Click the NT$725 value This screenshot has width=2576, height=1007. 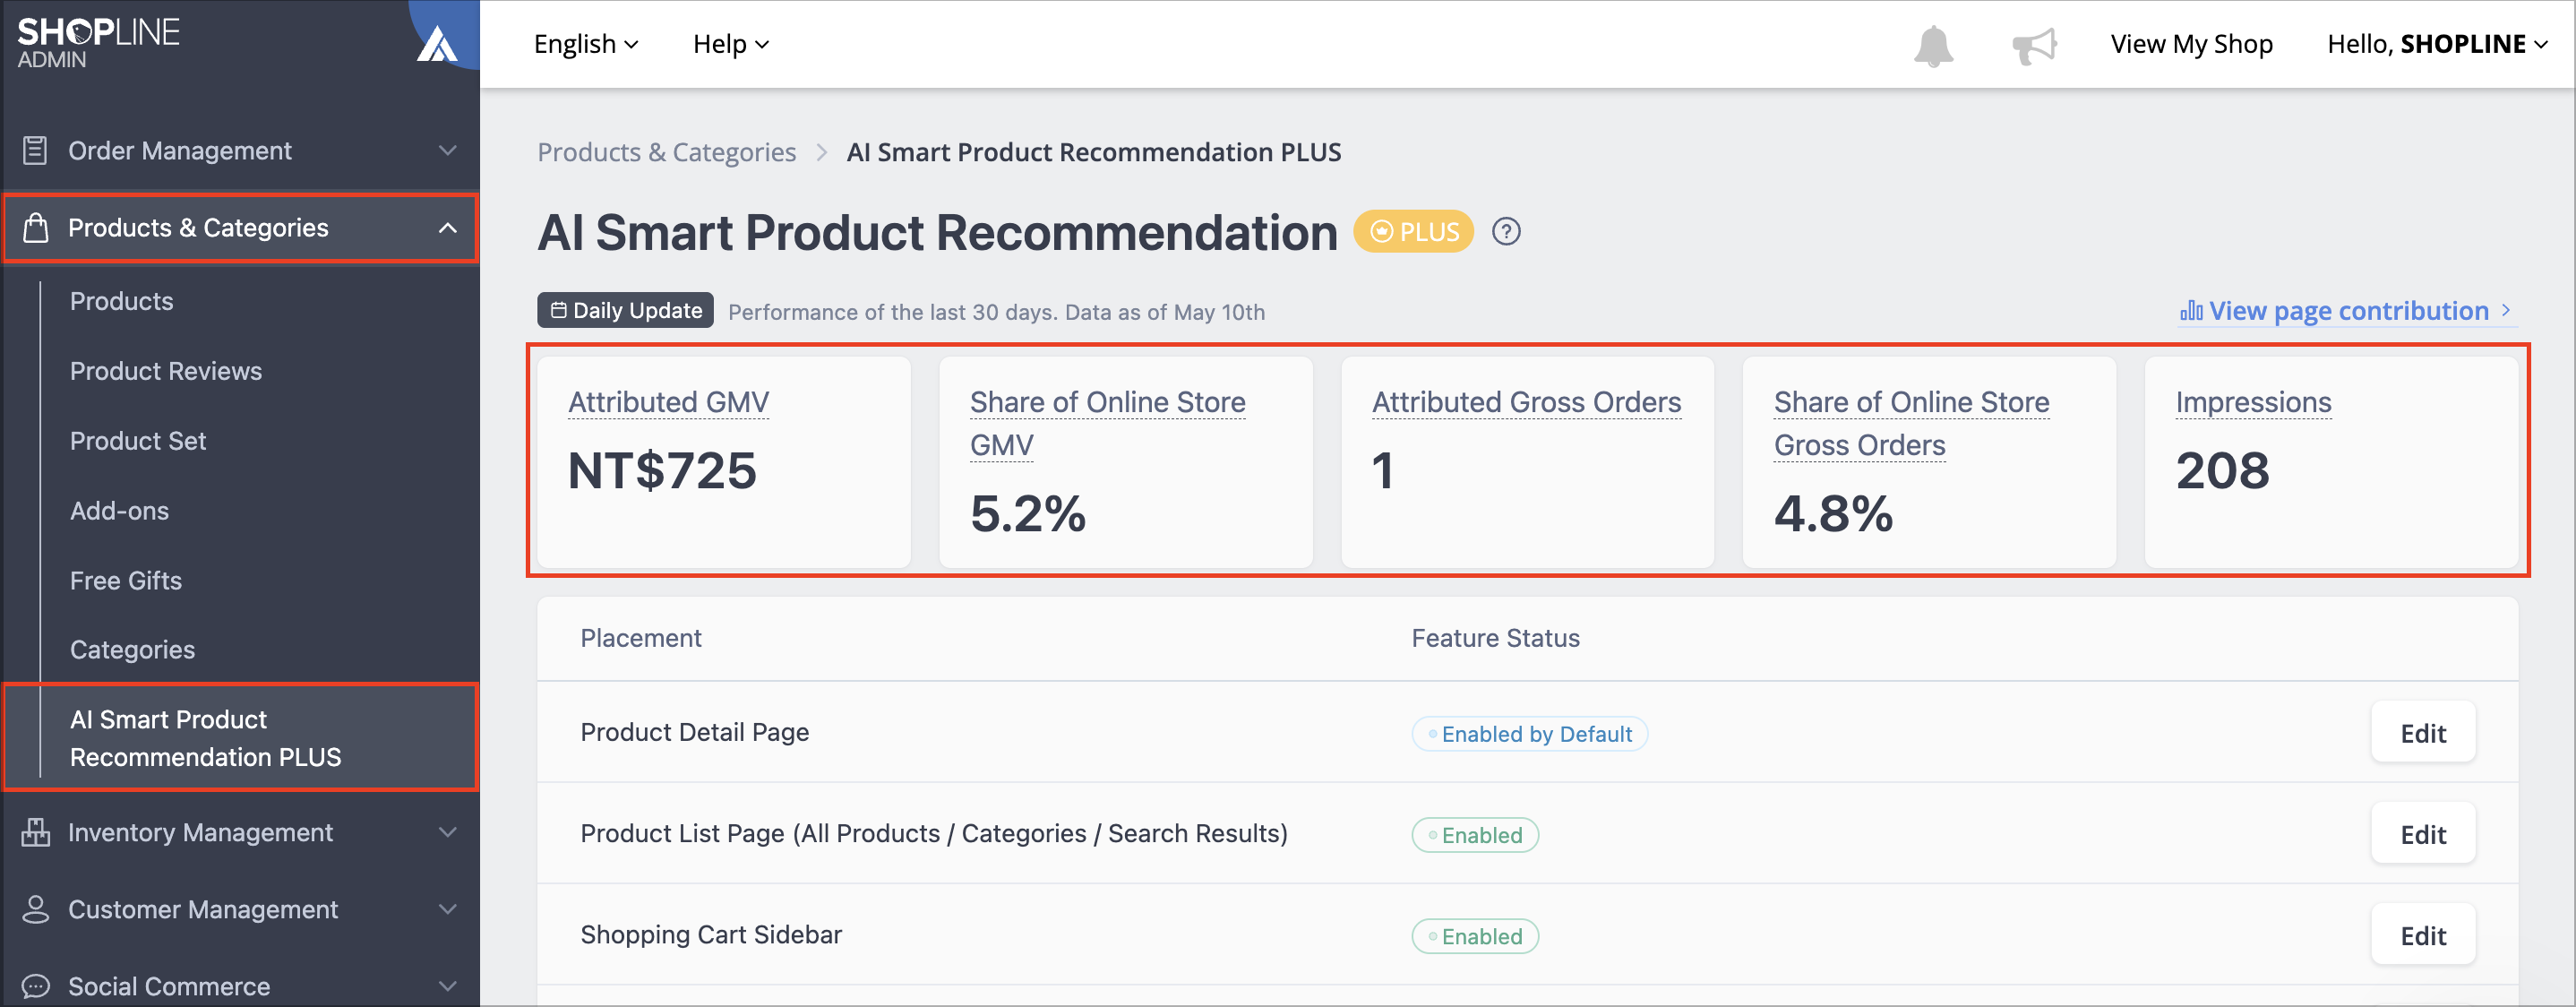pyautogui.click(x=662, y=471)
